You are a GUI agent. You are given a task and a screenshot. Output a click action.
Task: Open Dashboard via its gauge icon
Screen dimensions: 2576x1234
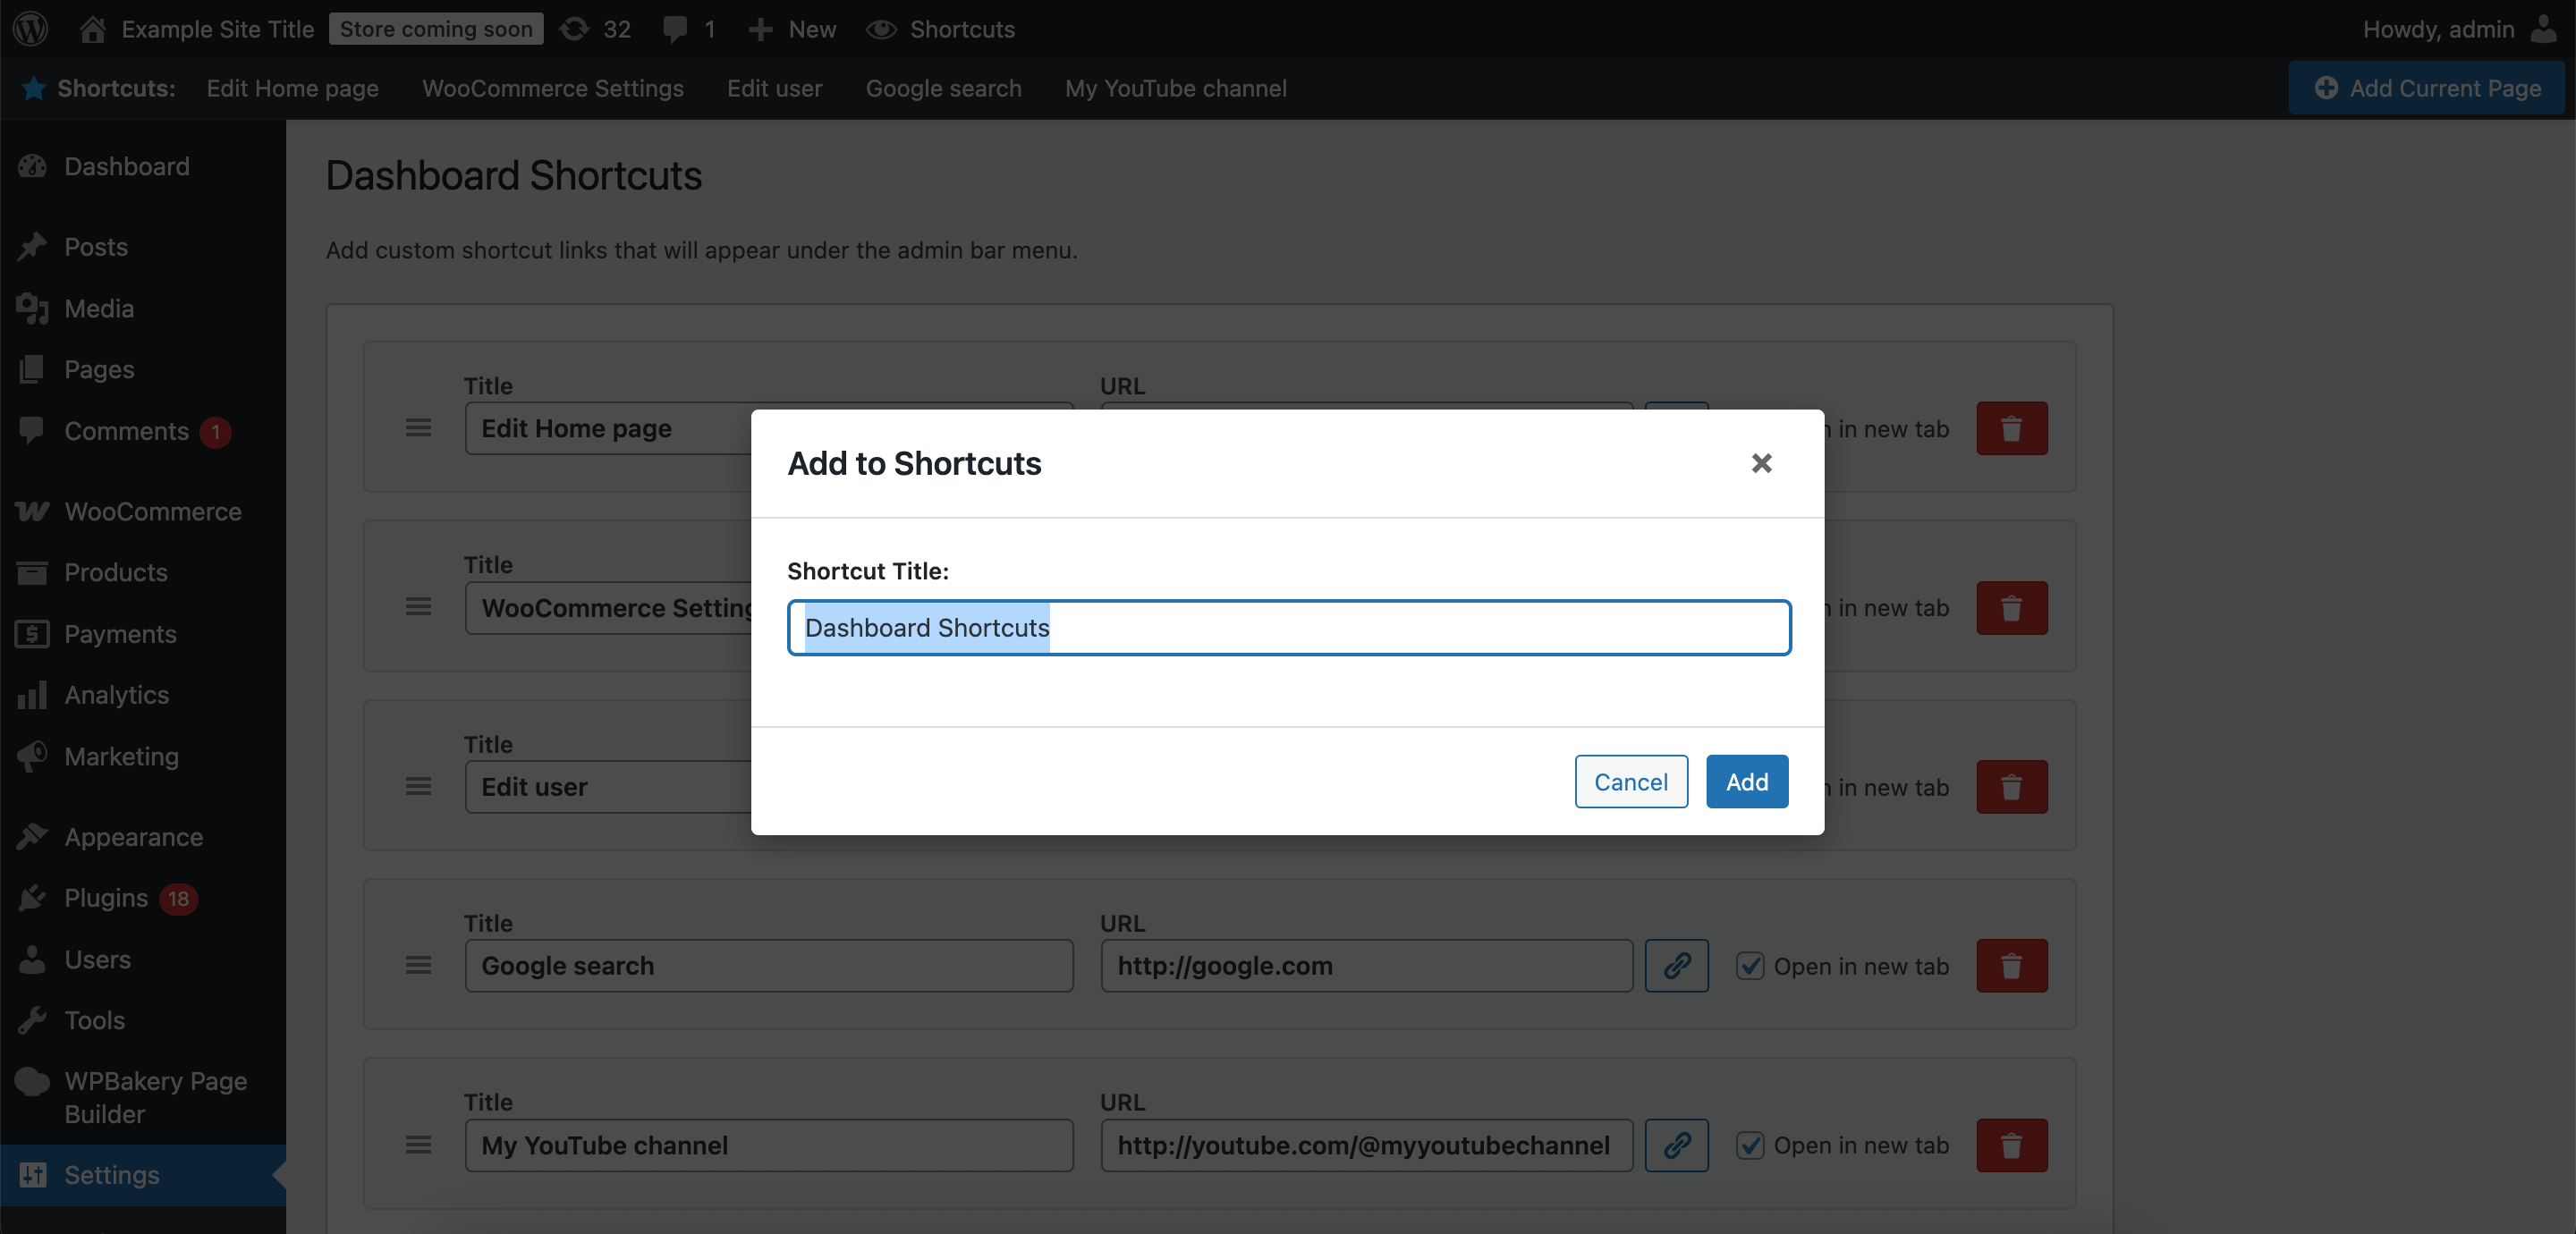point(31,166)
